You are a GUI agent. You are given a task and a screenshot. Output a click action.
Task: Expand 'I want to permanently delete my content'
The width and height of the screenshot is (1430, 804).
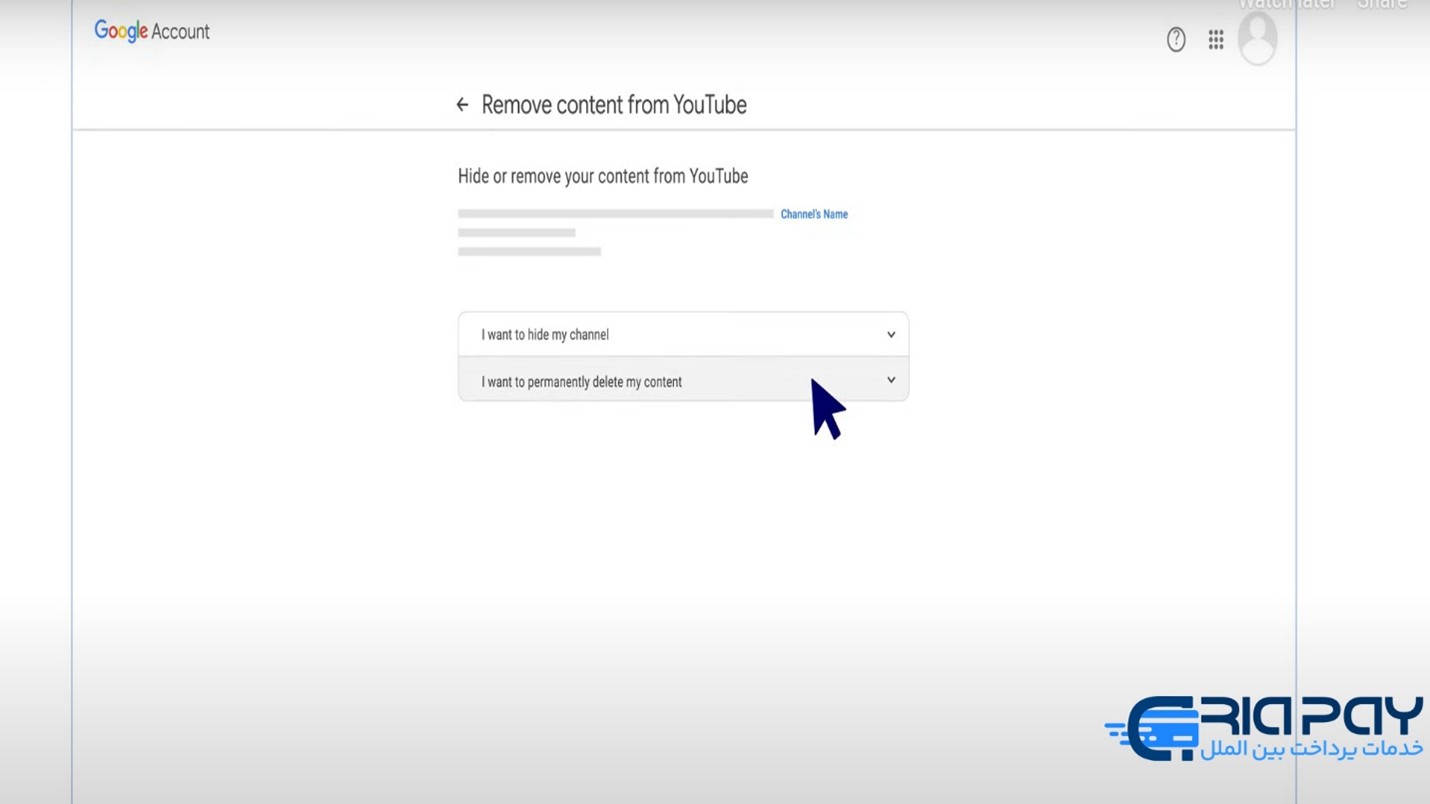[x=683, y=380]
